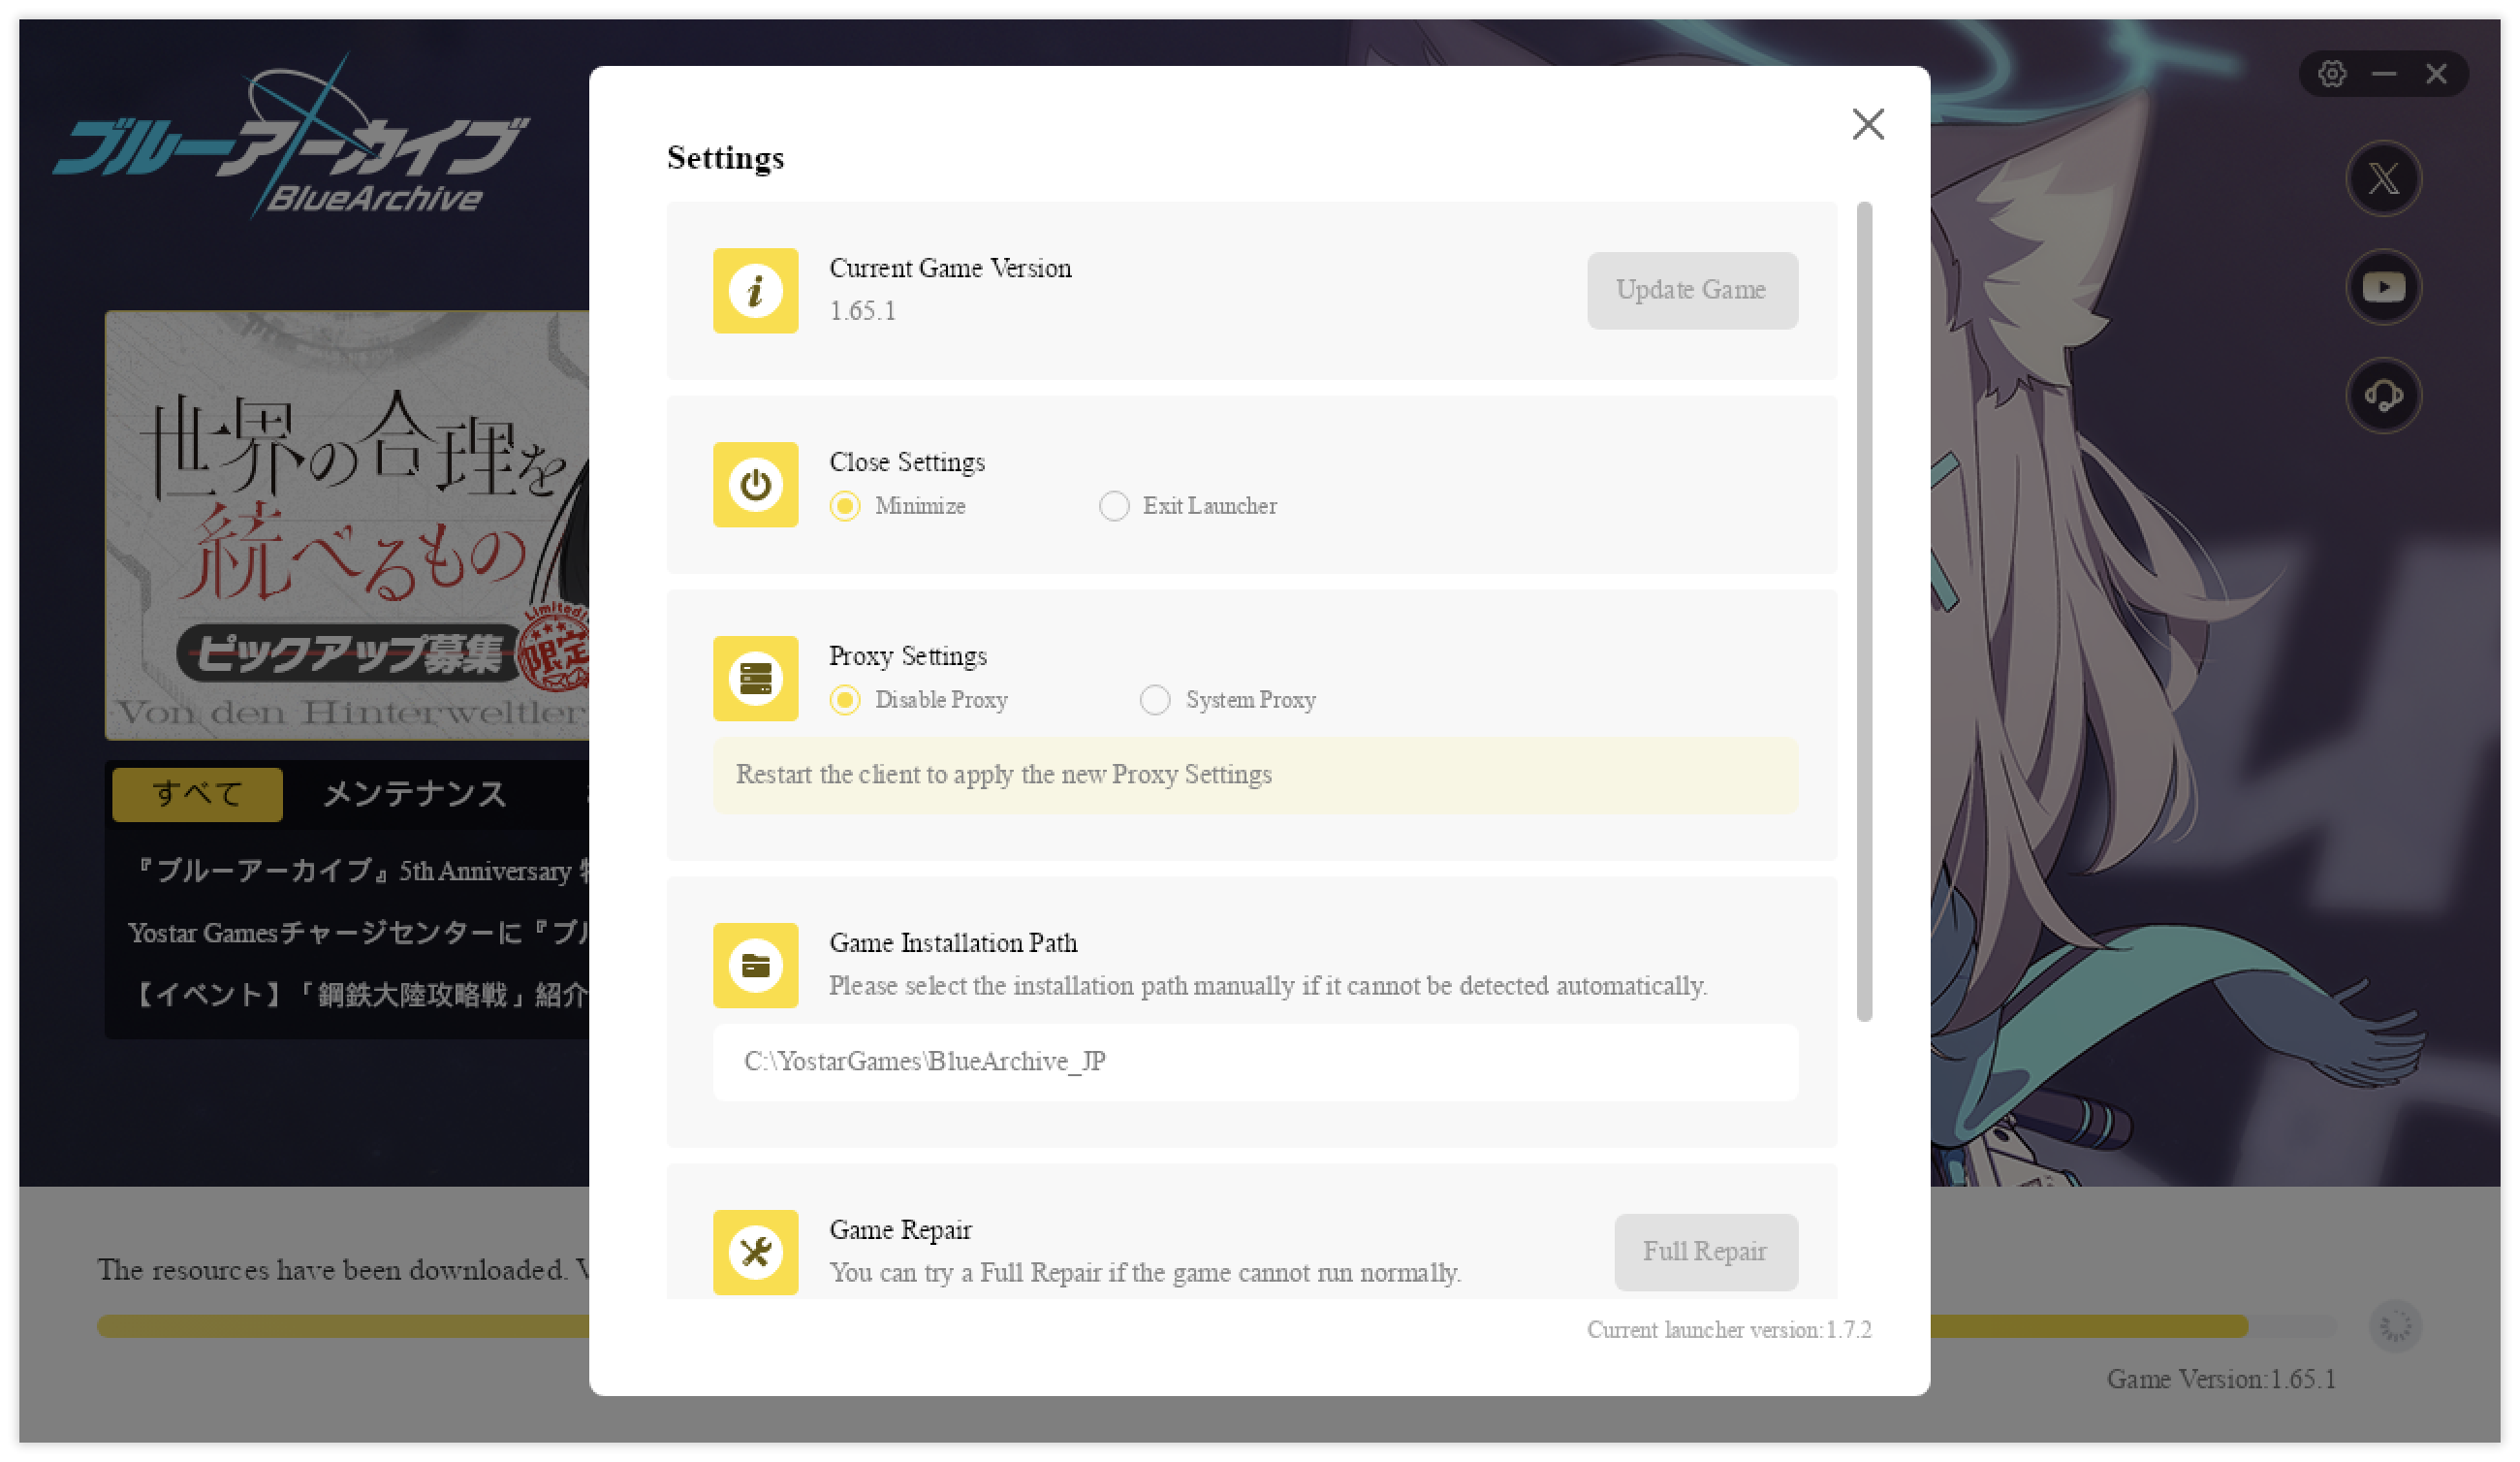The width and height of the screenshot is (2520, 1462).
Task: Click the installation path field C:\YostarGames\BlueArchive_JP
Action: [x=1255, y=1062]
